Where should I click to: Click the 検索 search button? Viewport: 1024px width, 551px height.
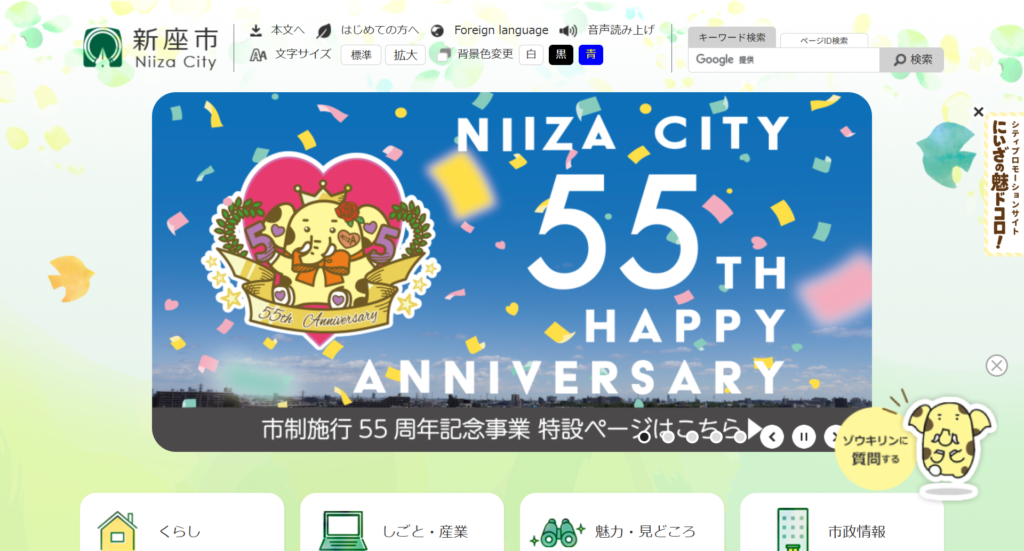tap(912, 59)
